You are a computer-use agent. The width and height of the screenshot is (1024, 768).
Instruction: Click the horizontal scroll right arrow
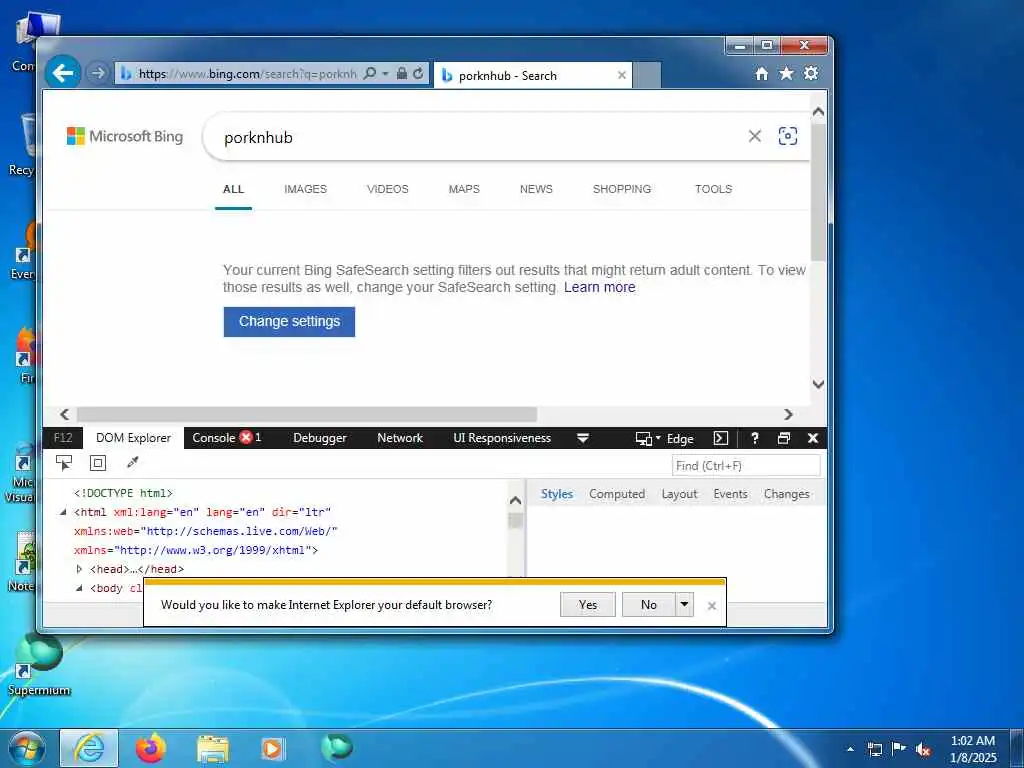pos(788,414)
